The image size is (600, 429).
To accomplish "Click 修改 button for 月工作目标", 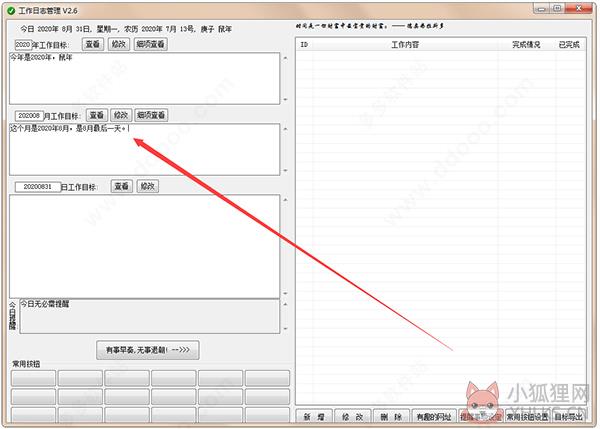I will tap(121, 115).
